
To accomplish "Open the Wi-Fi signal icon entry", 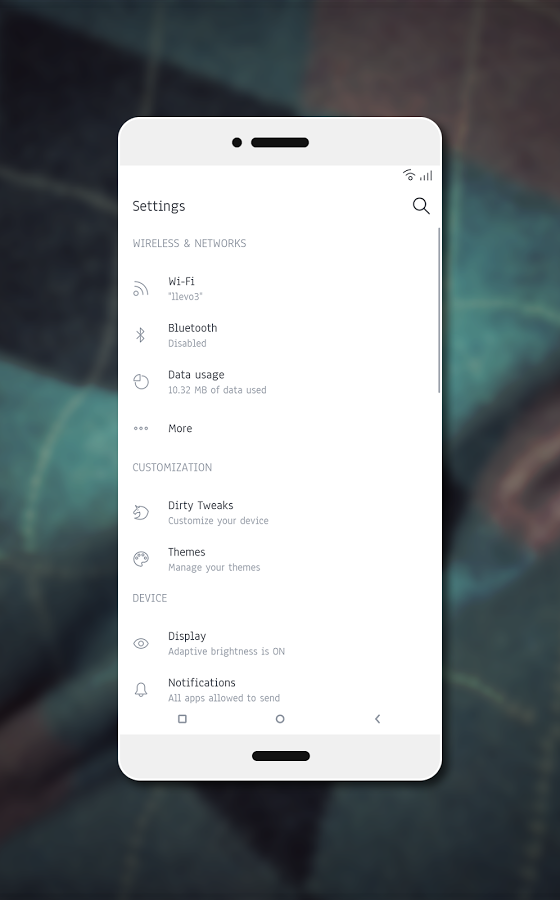I will click(141, 288).
